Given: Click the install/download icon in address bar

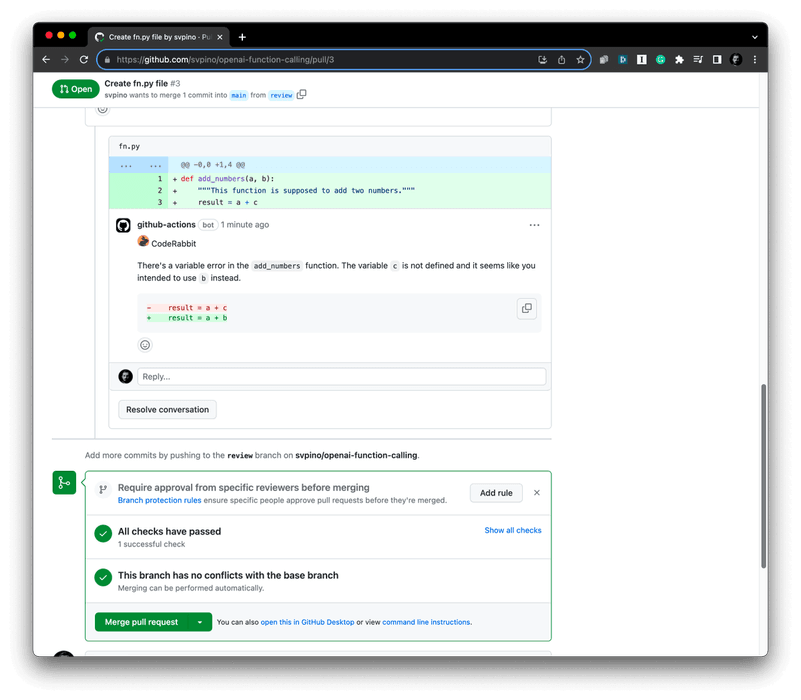Looking at the screenshot, I should click(543, 60).
